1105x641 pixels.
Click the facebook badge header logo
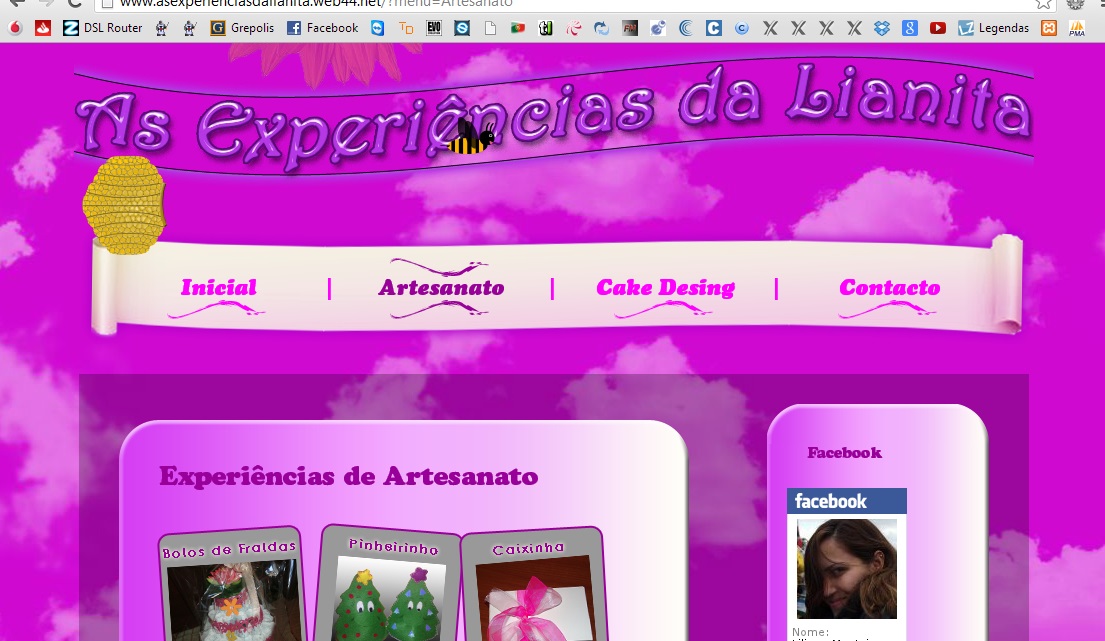pos(832,502)
